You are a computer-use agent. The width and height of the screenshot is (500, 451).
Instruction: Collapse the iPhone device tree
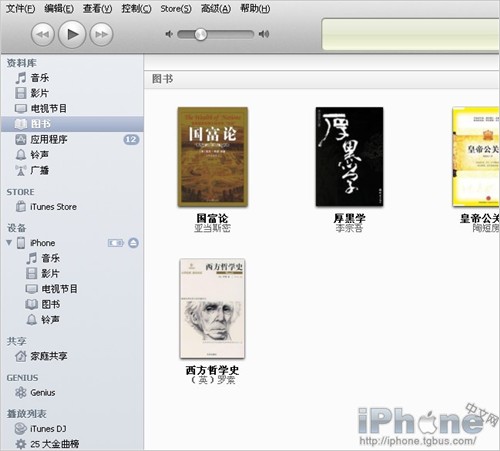pos(9,242)
